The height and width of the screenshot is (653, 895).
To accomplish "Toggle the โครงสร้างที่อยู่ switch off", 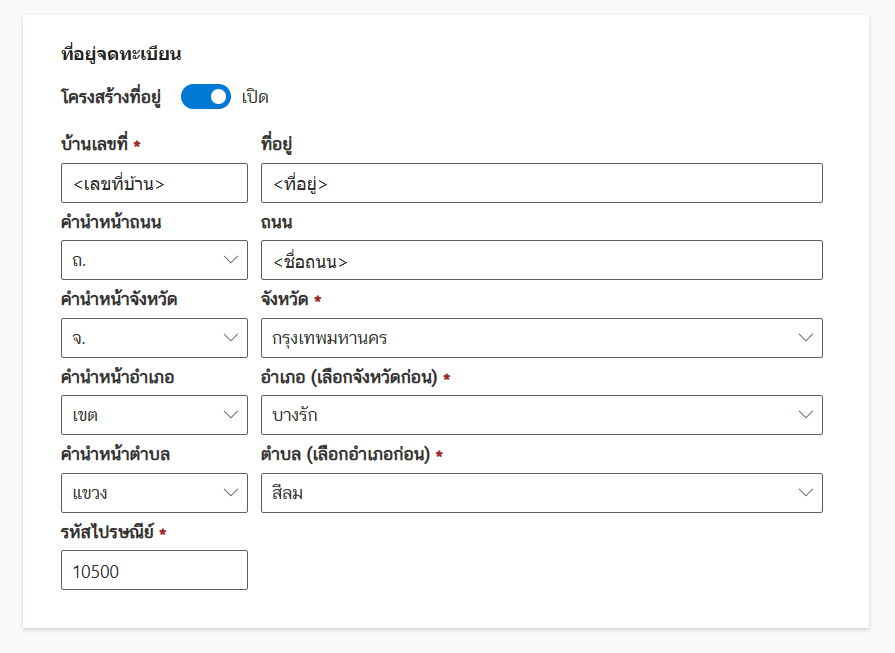I will pos(205,97).
